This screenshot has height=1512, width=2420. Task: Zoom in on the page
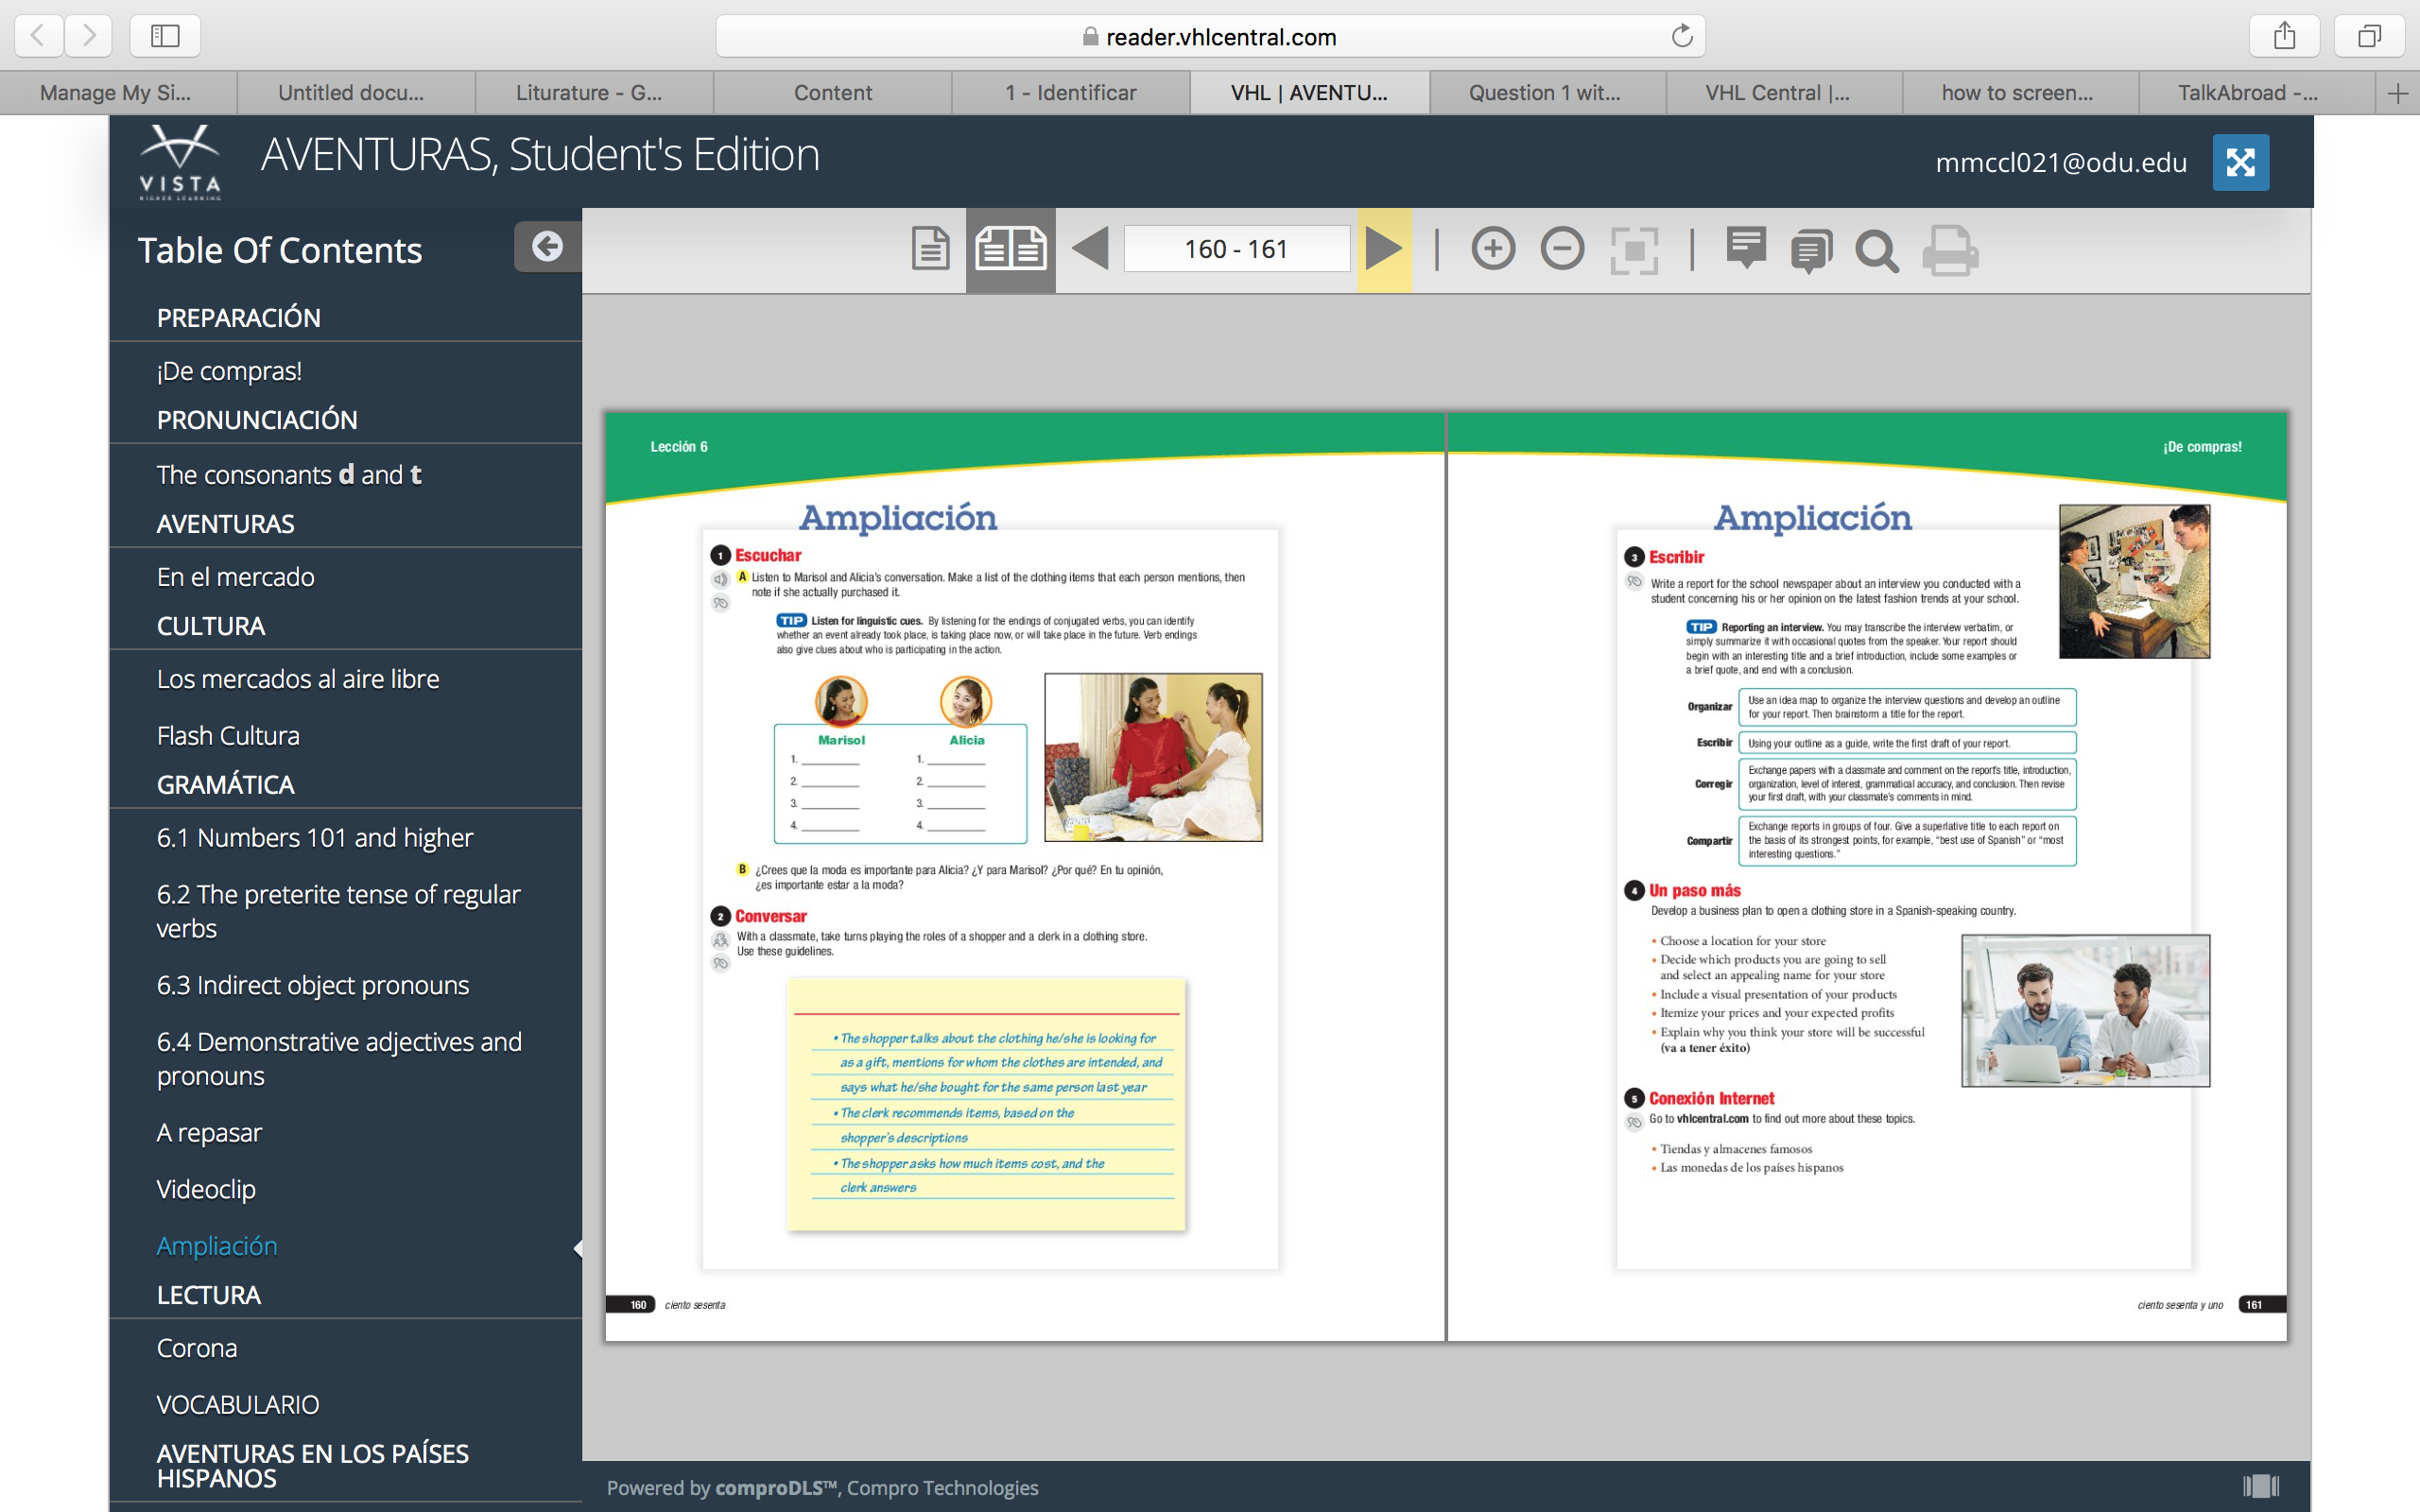(1493, 249)
